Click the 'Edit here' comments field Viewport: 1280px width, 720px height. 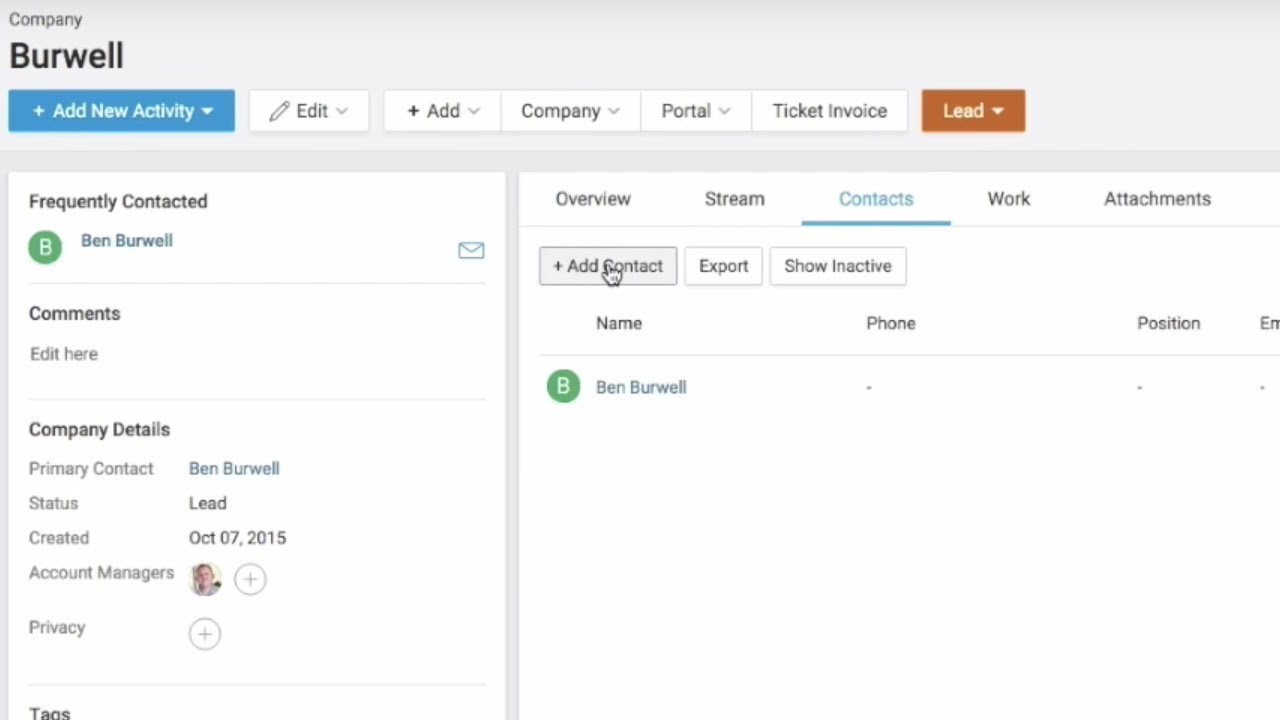(x=64, y=354)
